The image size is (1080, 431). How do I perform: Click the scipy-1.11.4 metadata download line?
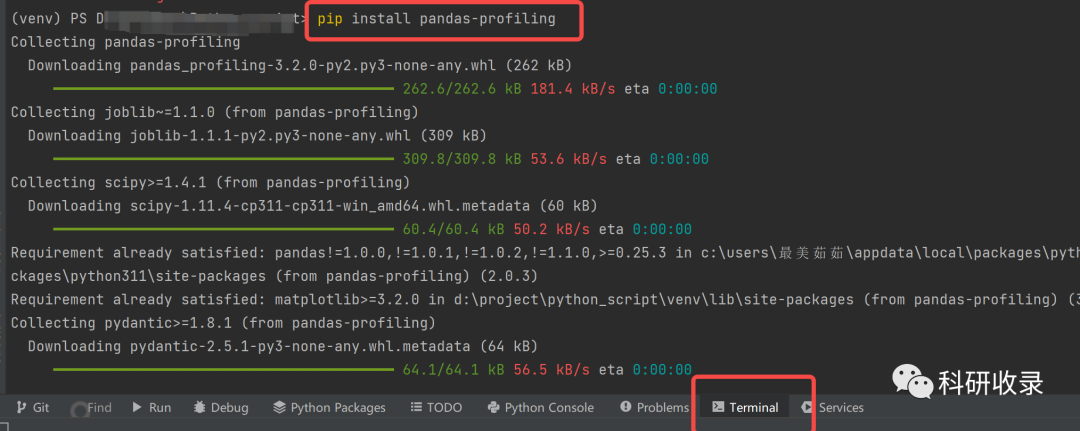313,206
